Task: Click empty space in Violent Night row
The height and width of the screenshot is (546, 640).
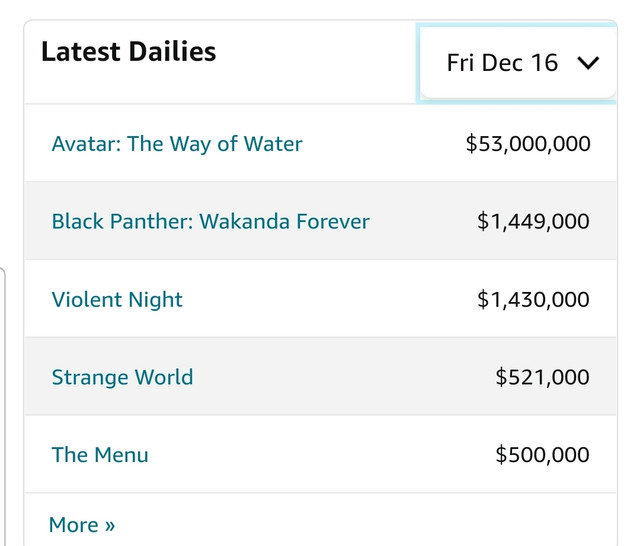Action: pyautogui.click(x=330, y=299)
